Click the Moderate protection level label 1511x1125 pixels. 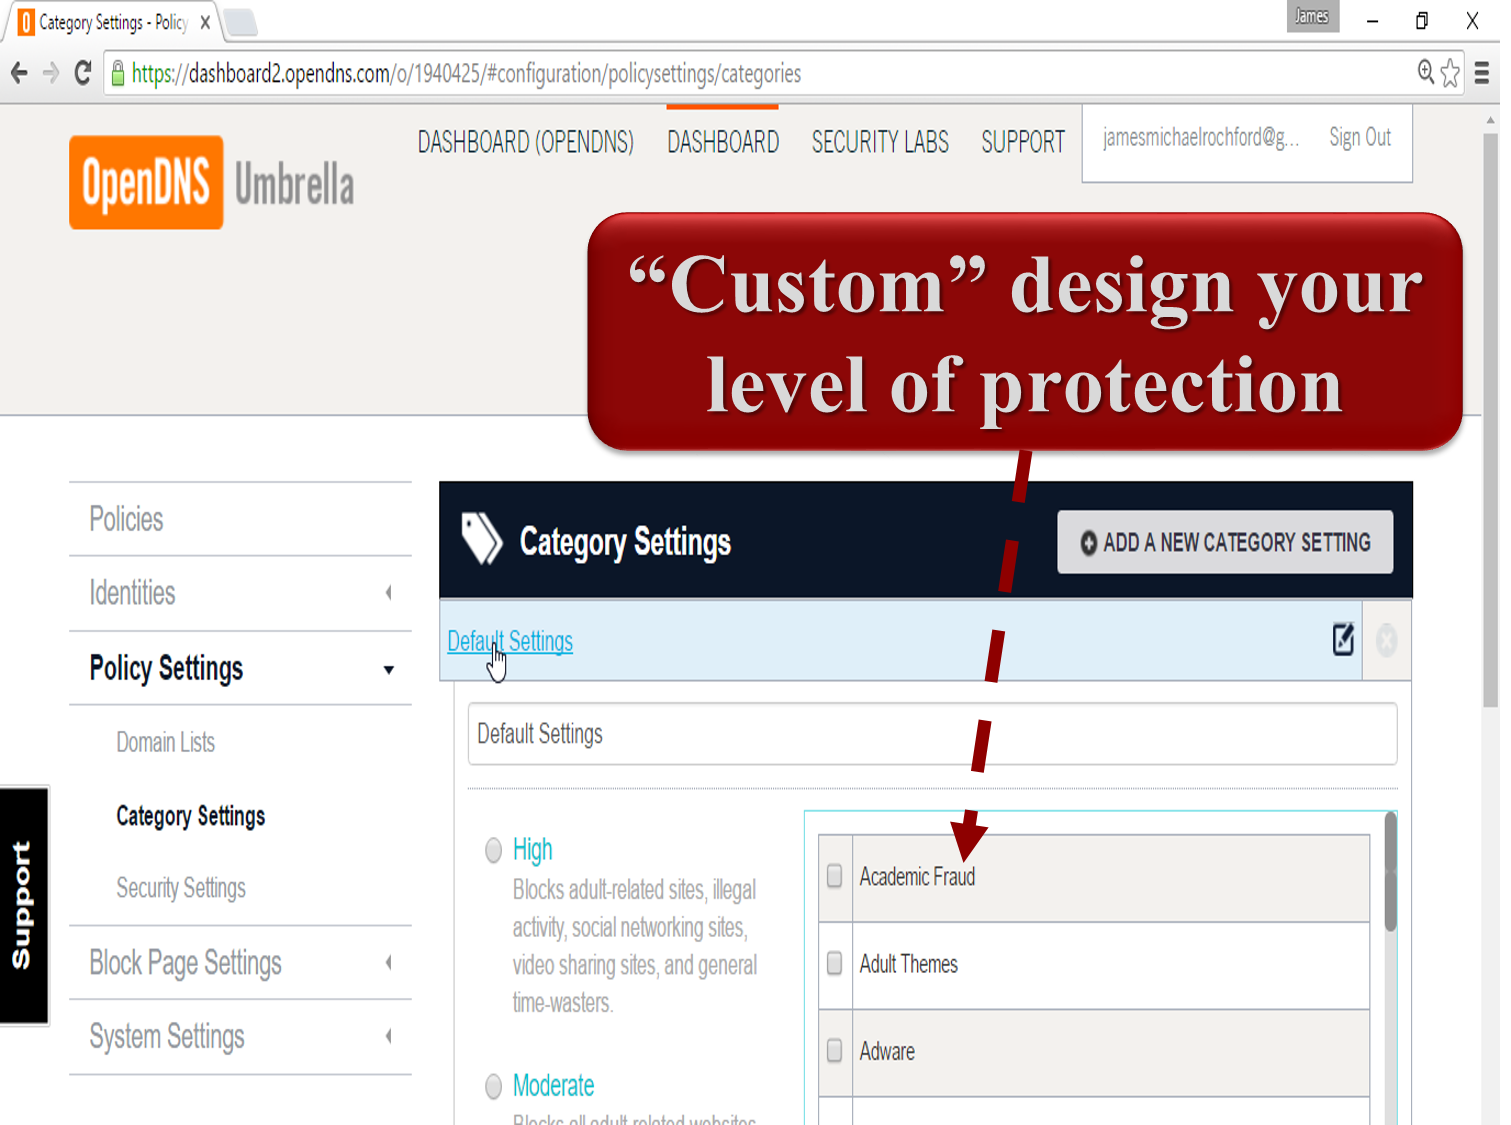pos(553,1086)
